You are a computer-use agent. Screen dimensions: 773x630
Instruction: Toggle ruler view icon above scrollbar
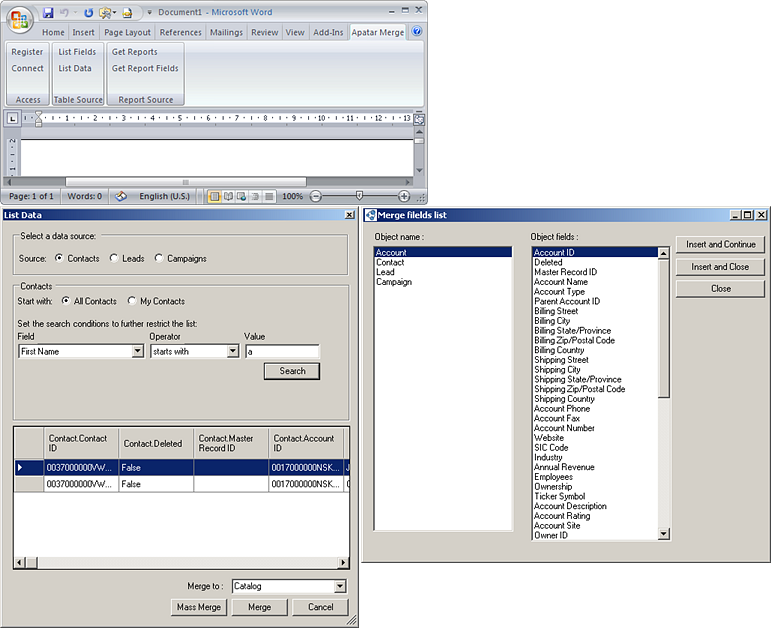click(x=419, y=119)
